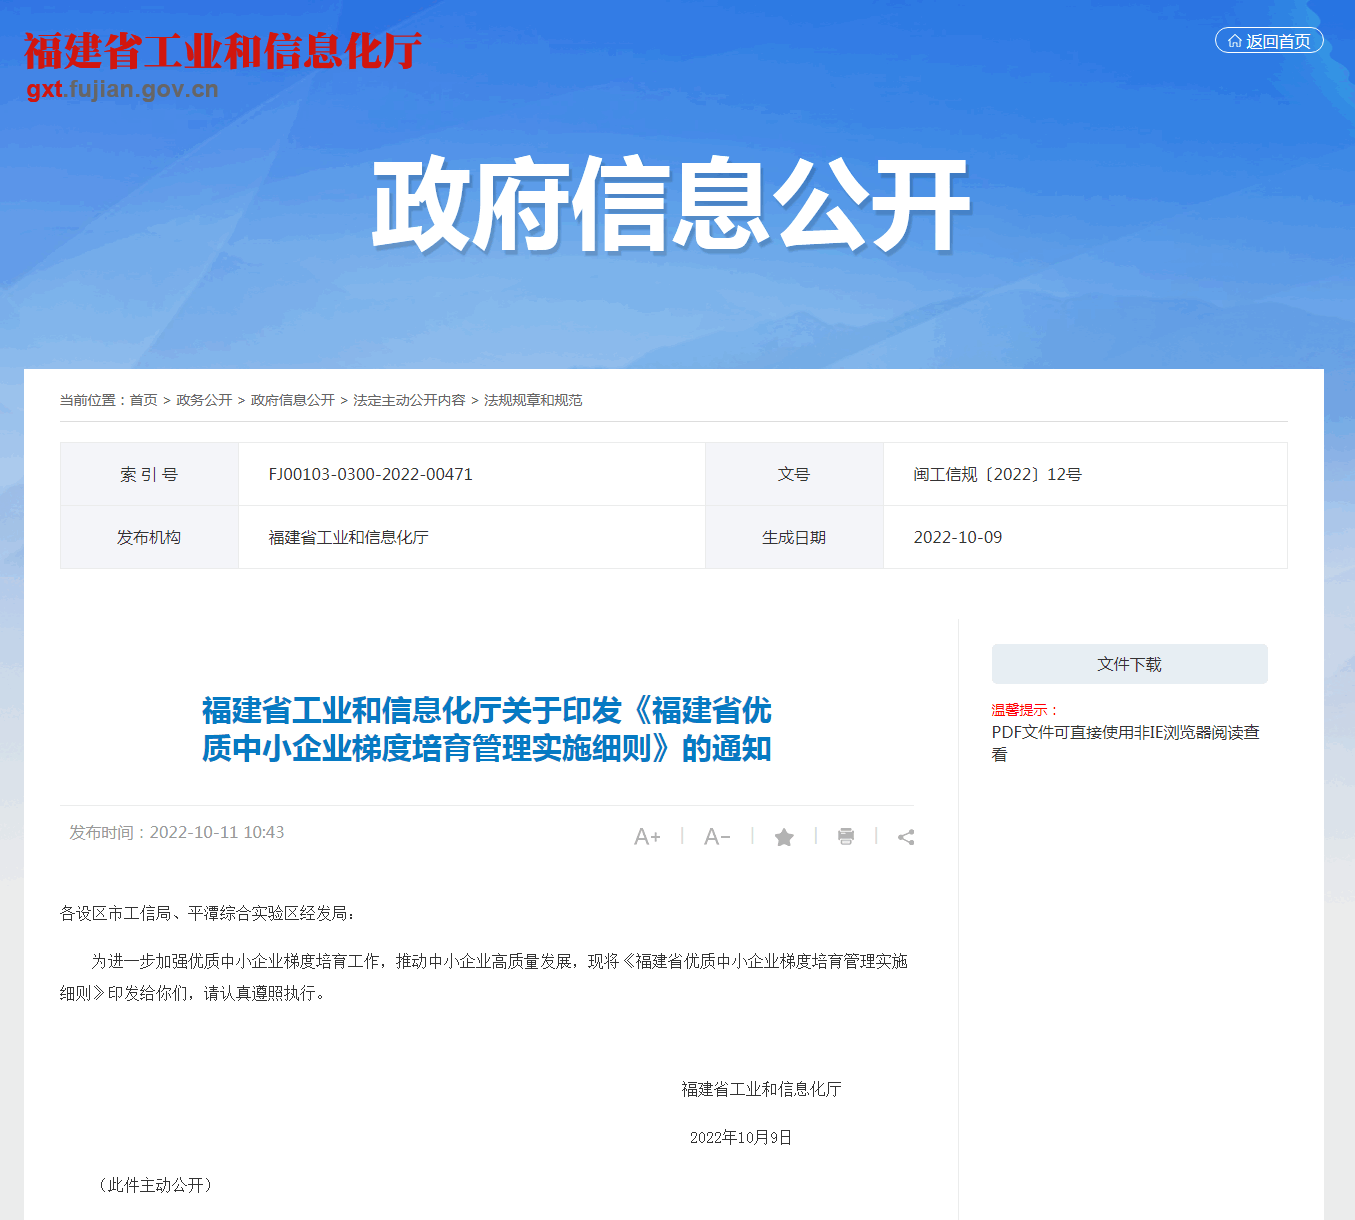The width and height of the screenshot is (1355, 1220).
Task: Open the share icon options
Action: point(906,837)
